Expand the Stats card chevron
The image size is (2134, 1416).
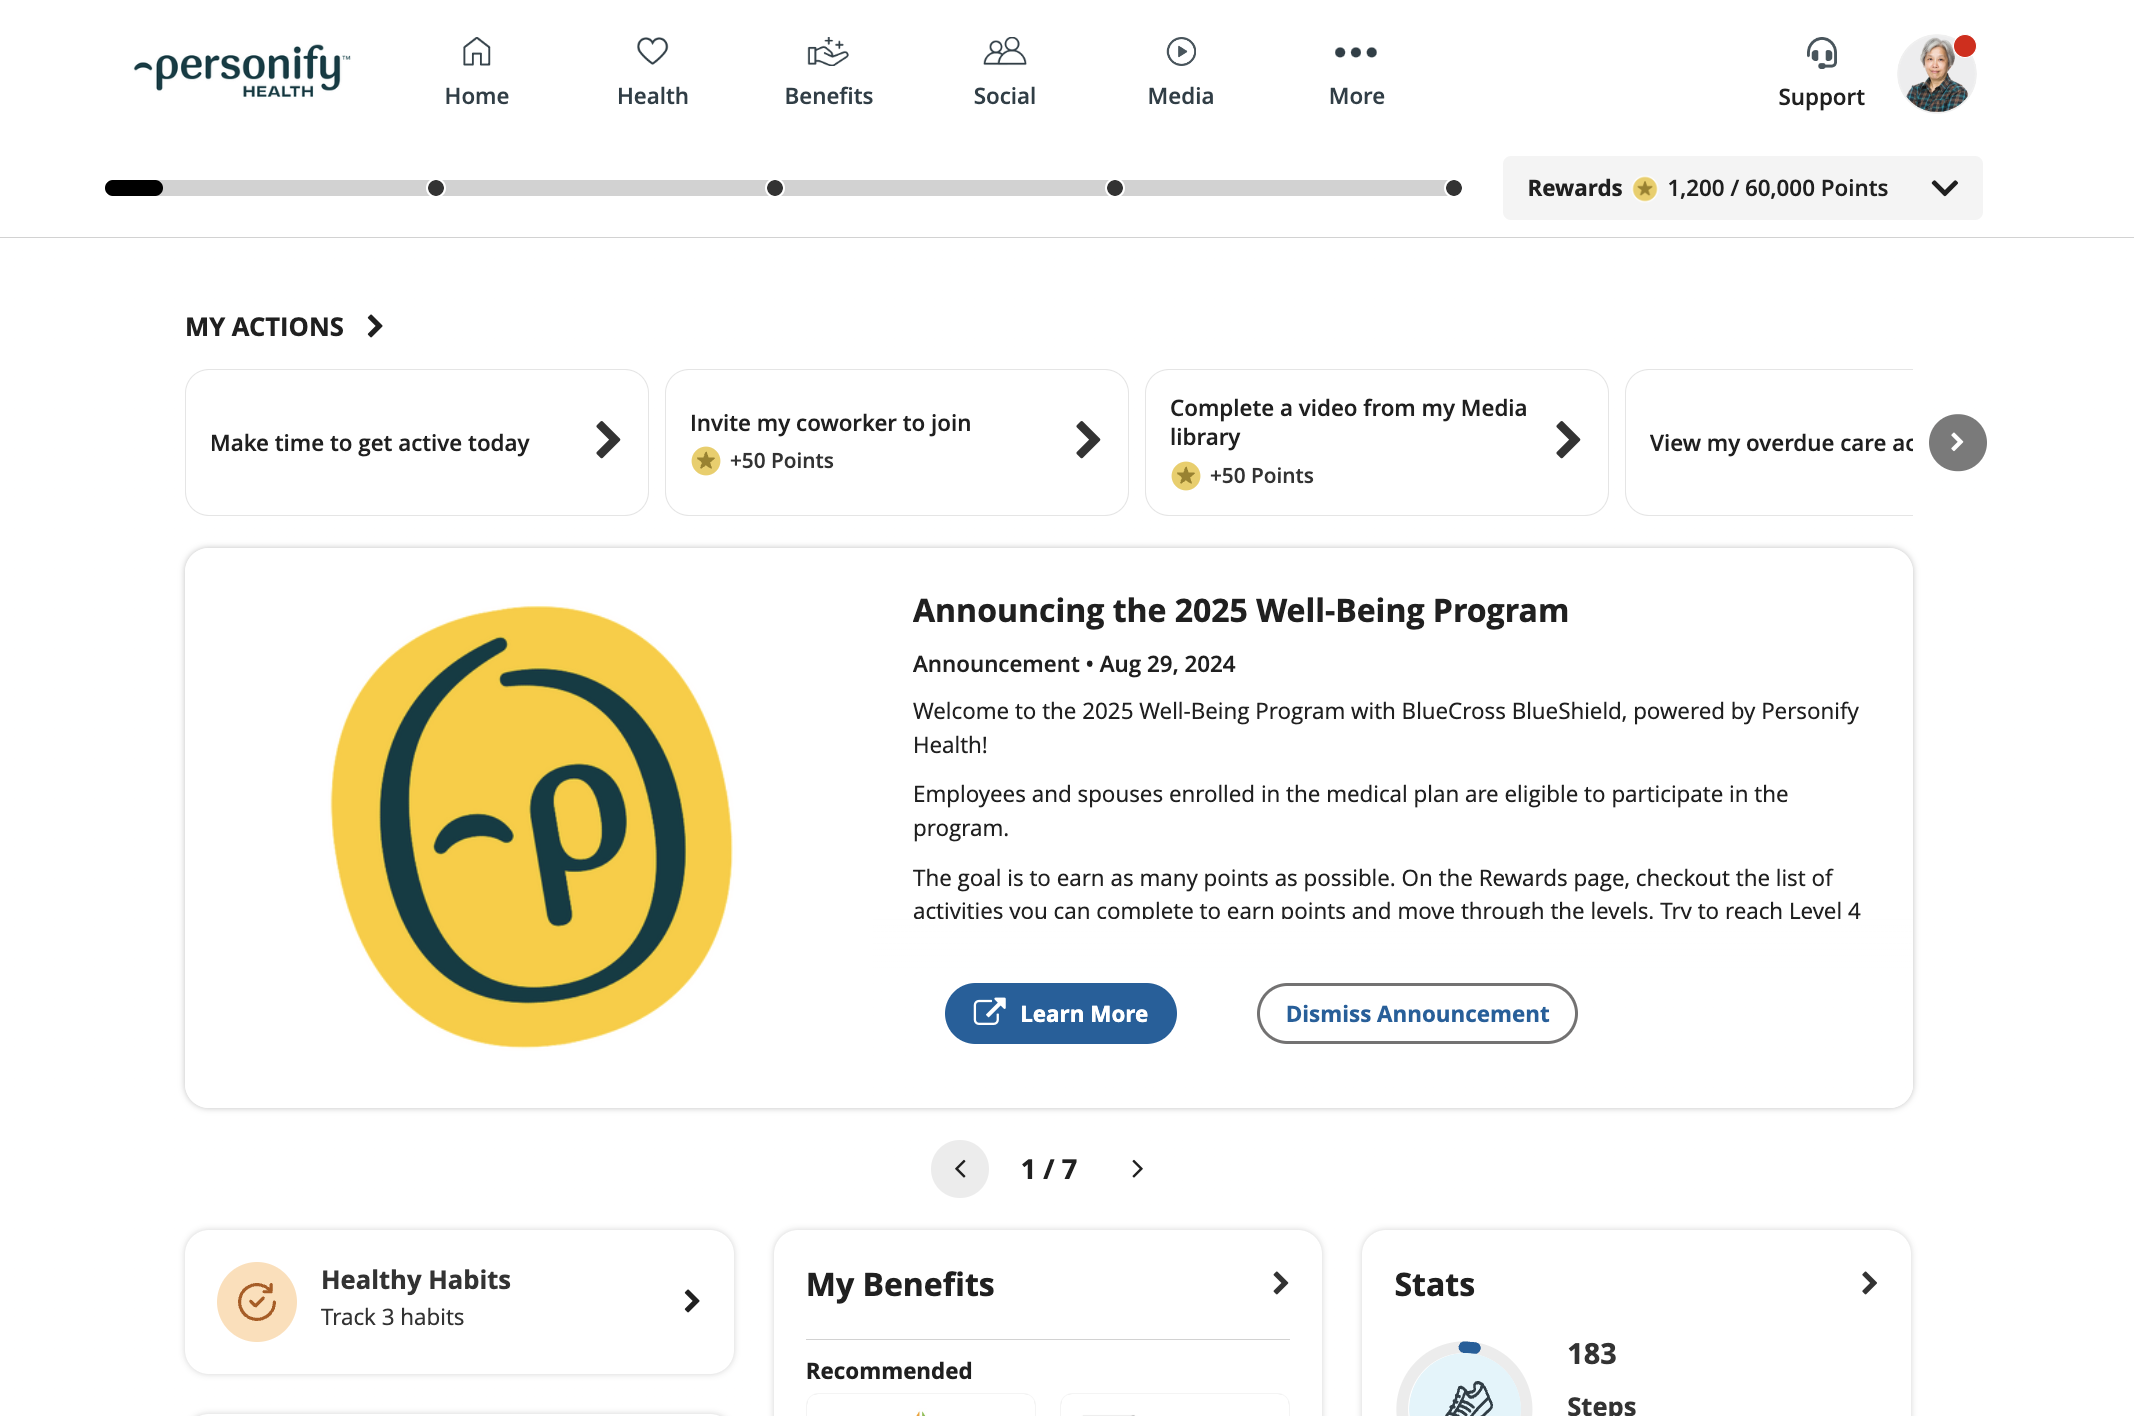1868,1283
